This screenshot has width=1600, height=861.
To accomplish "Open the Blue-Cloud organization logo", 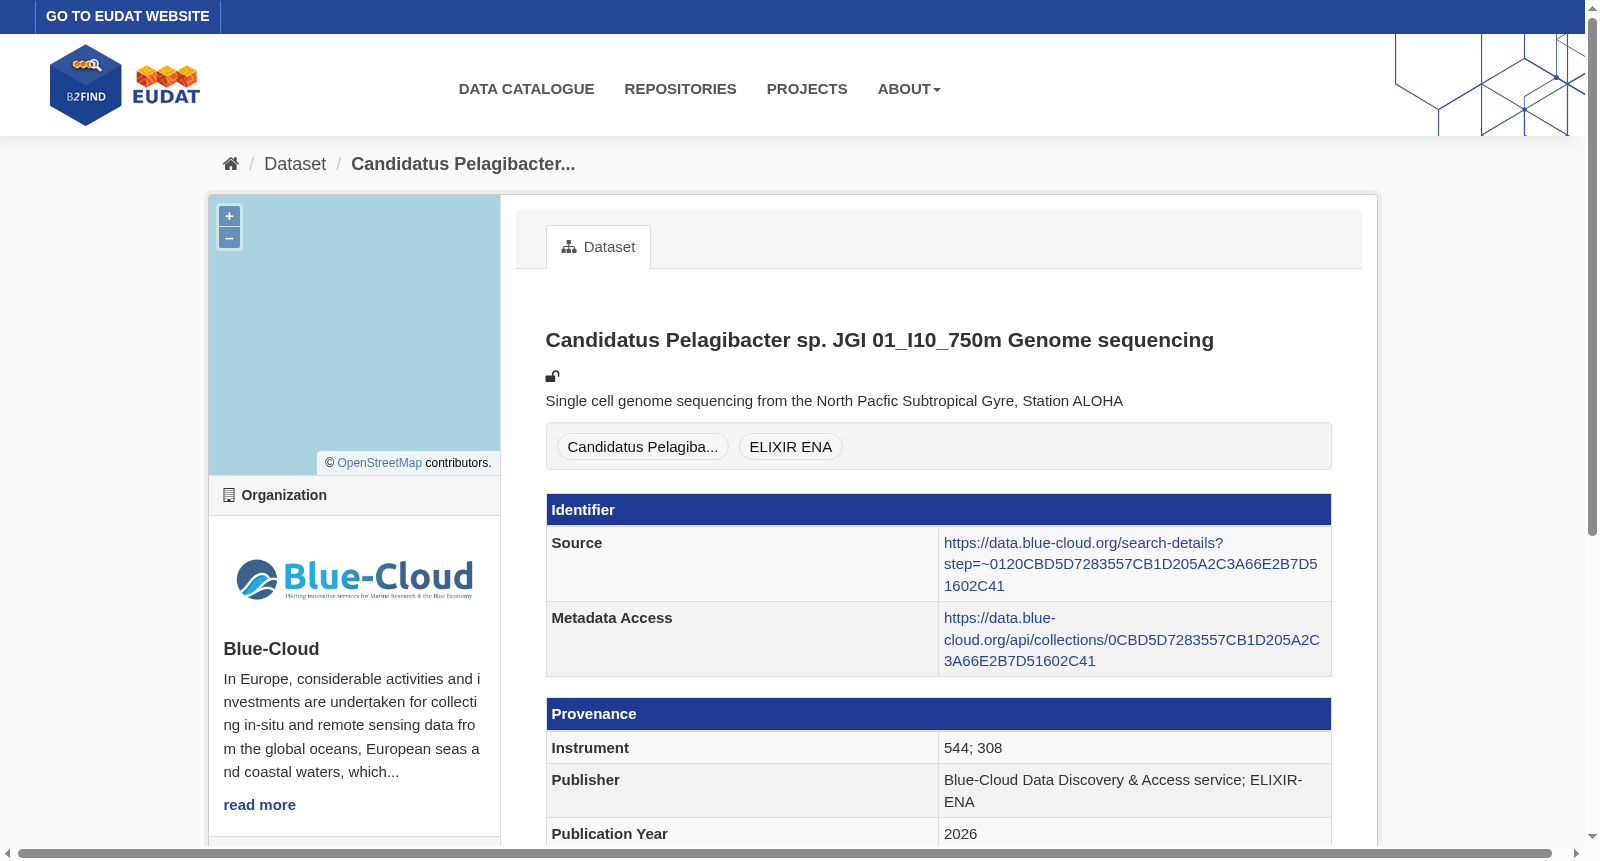I will pyautogui.click(x=354, y=579).
